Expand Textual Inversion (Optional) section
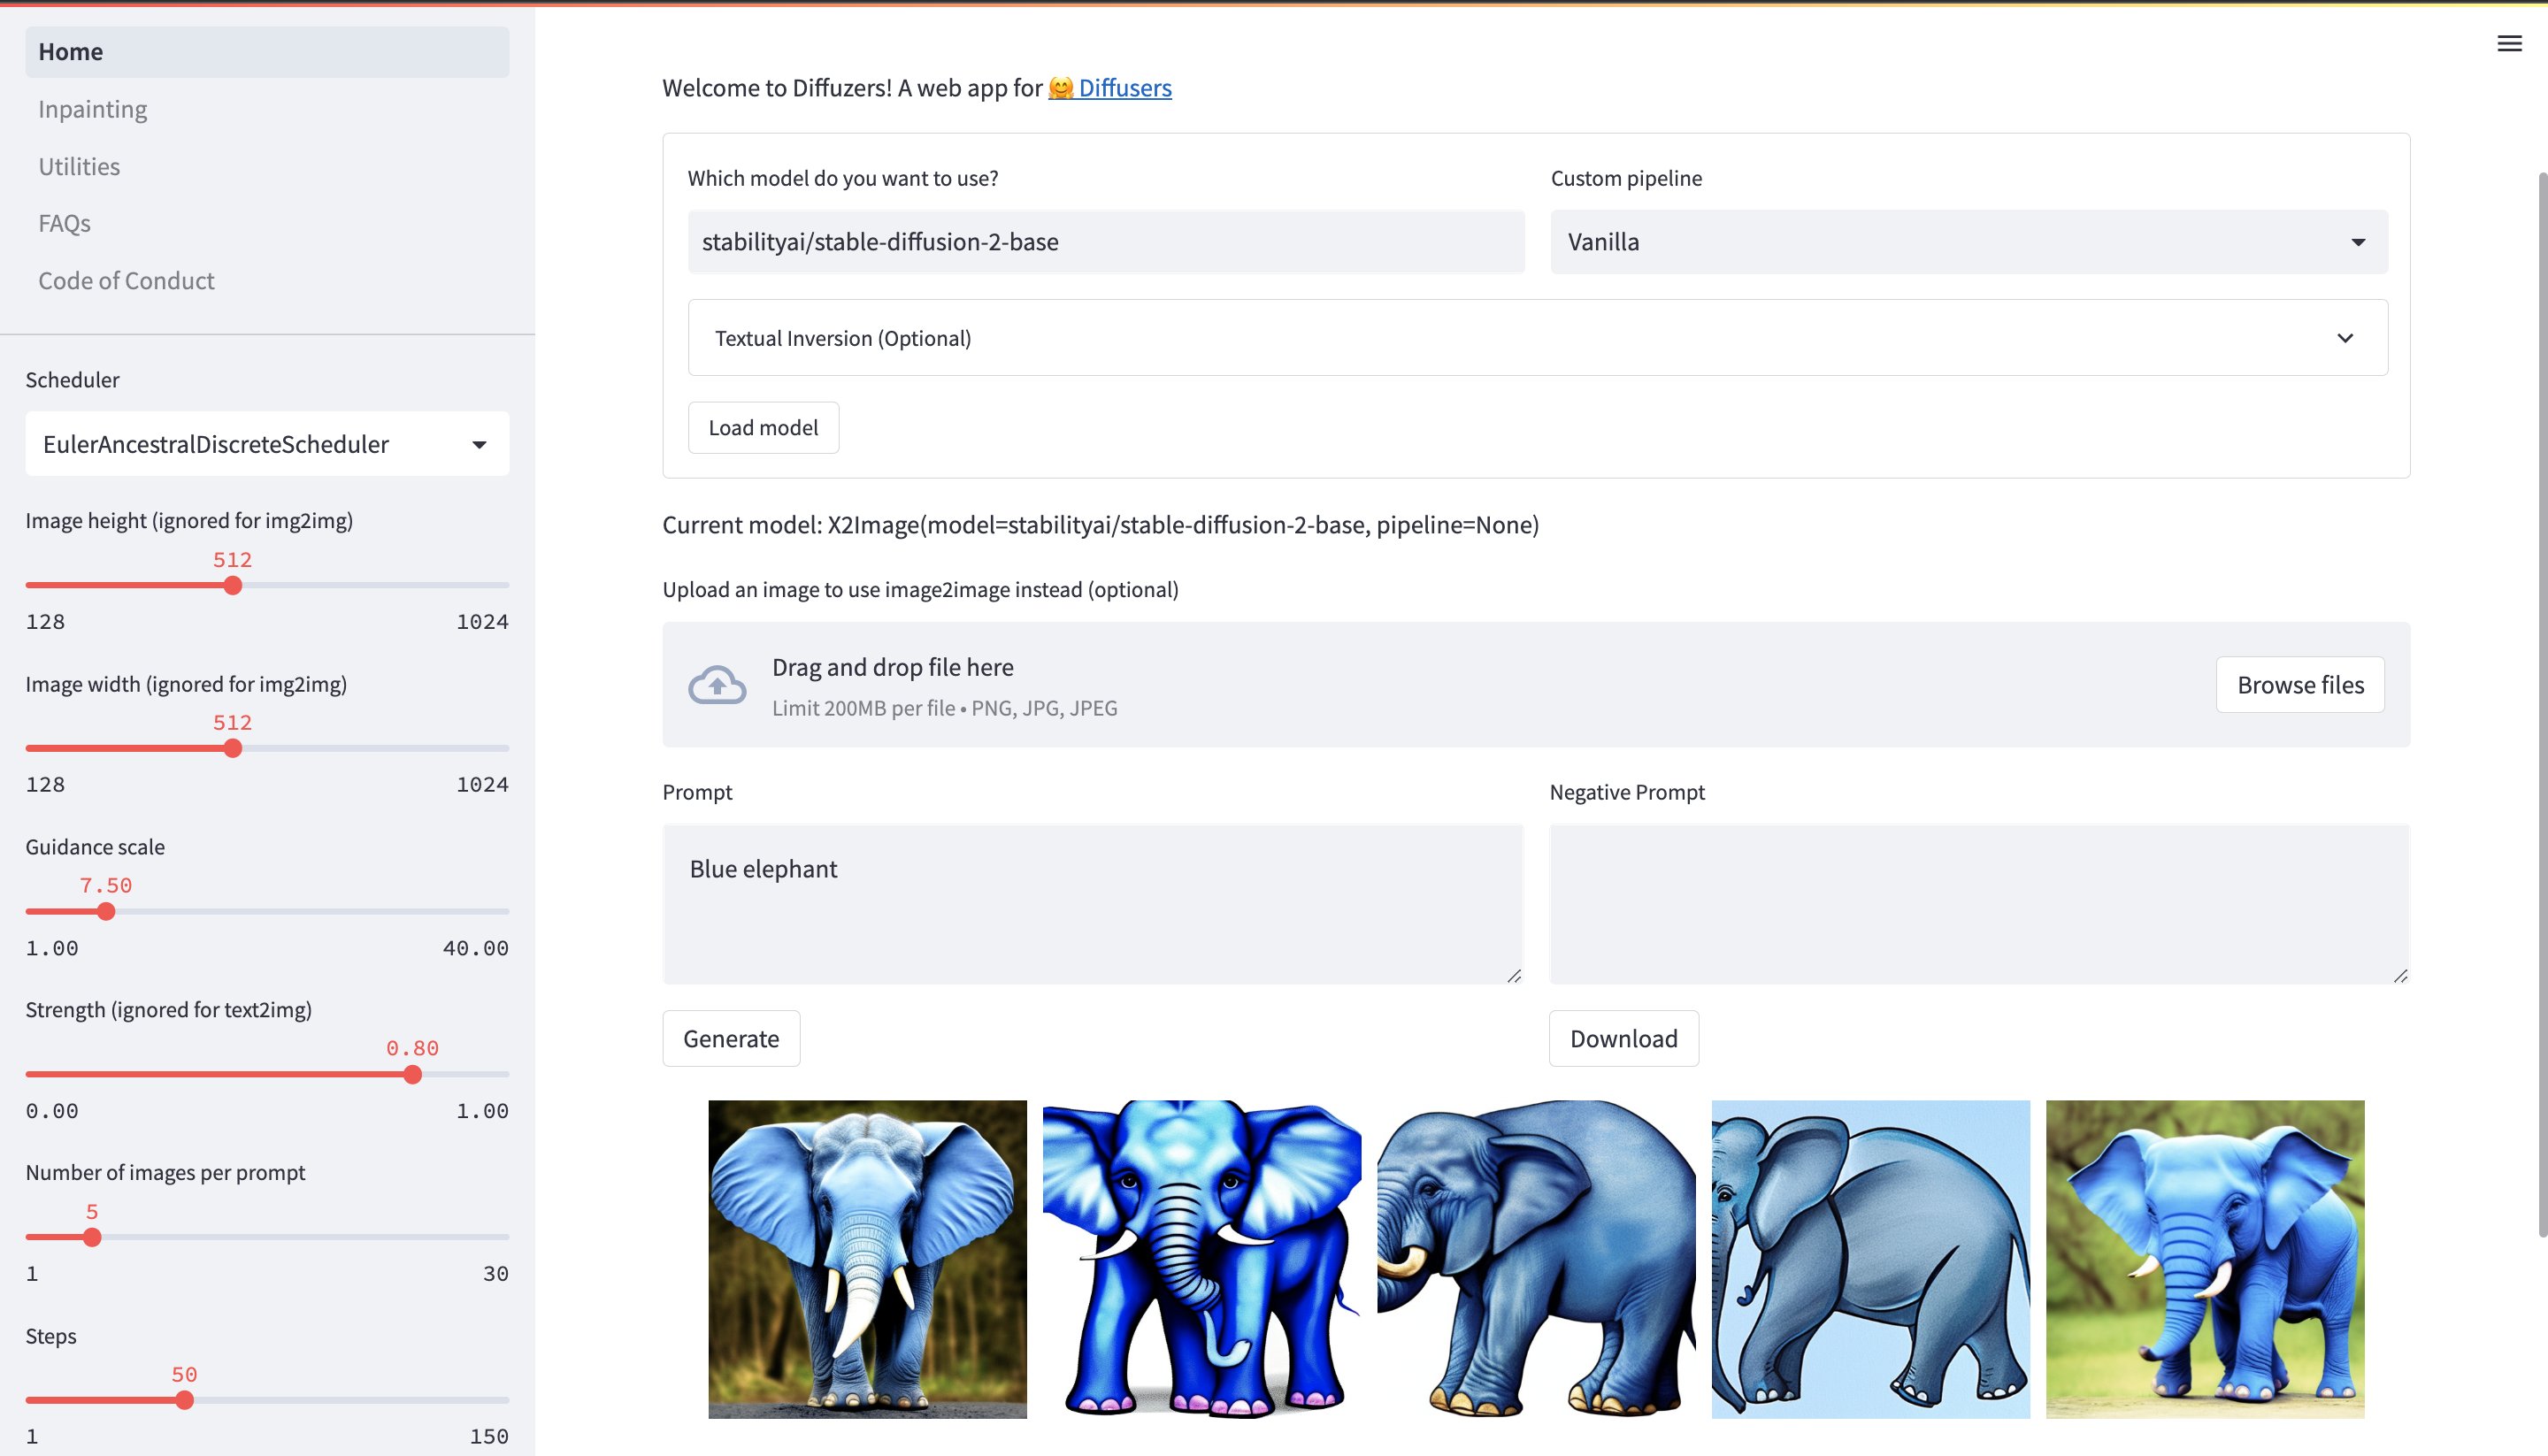Viewport: 2548px width, 1456px height. click(1537, 338)
